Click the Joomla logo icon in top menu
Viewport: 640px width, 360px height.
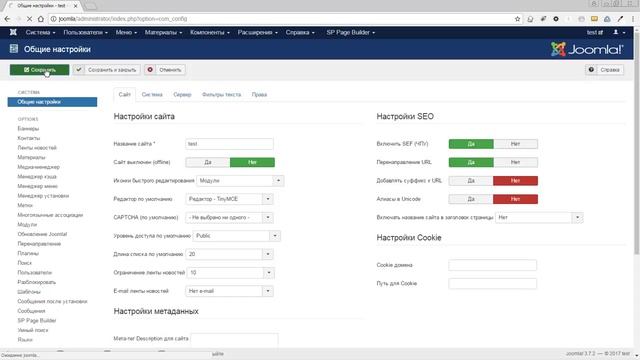(13, 32)
